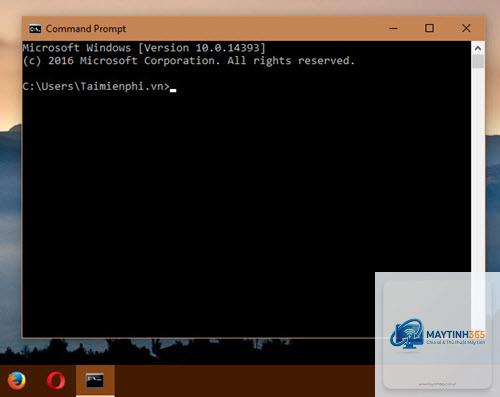Click the Command Prompt title text
Screen dimensions: 500x397
click(86, 29)
